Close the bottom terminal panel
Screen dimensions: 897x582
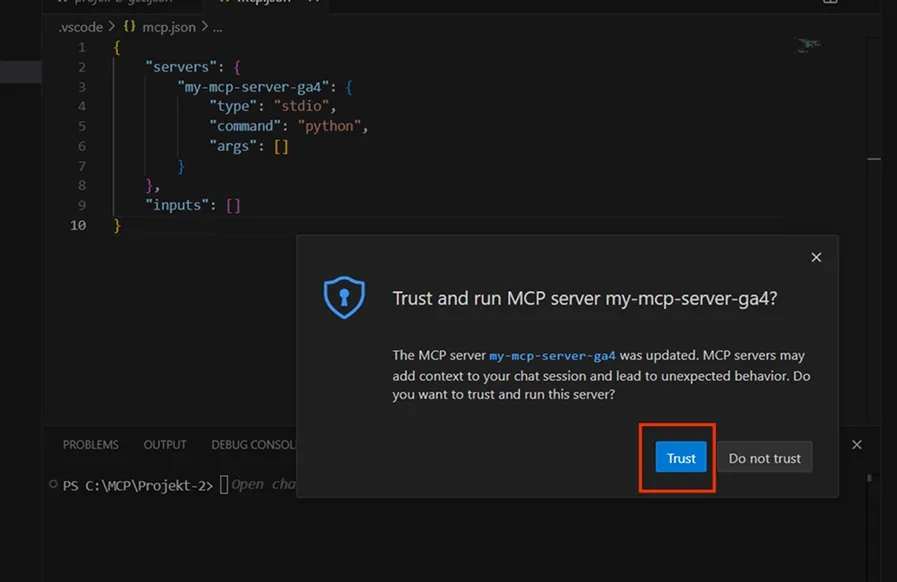856,445
